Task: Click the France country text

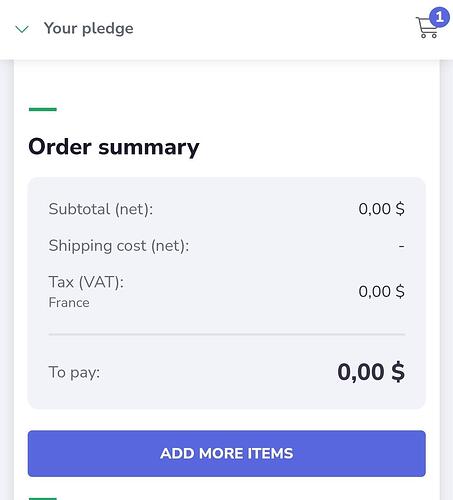Action: point(69,303)
